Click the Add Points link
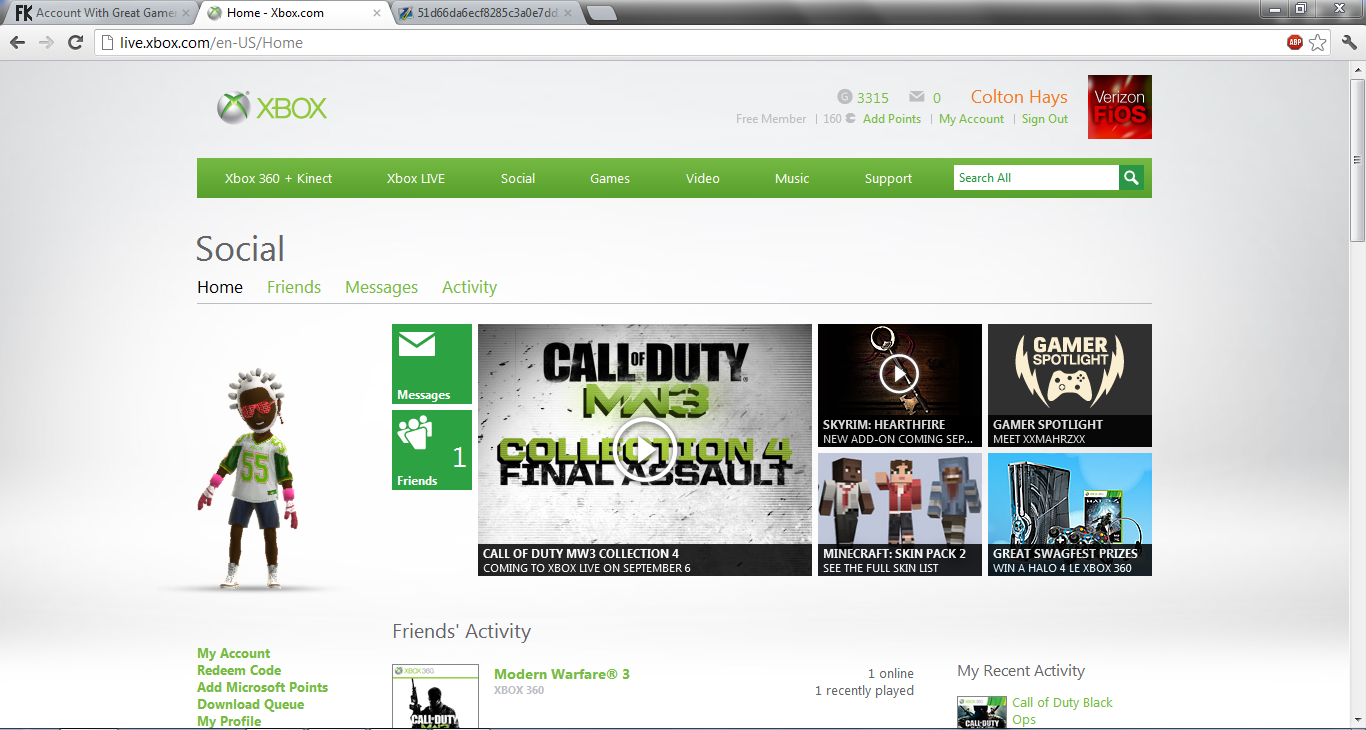The image size is (1366, 730). (x=892, y=119)
